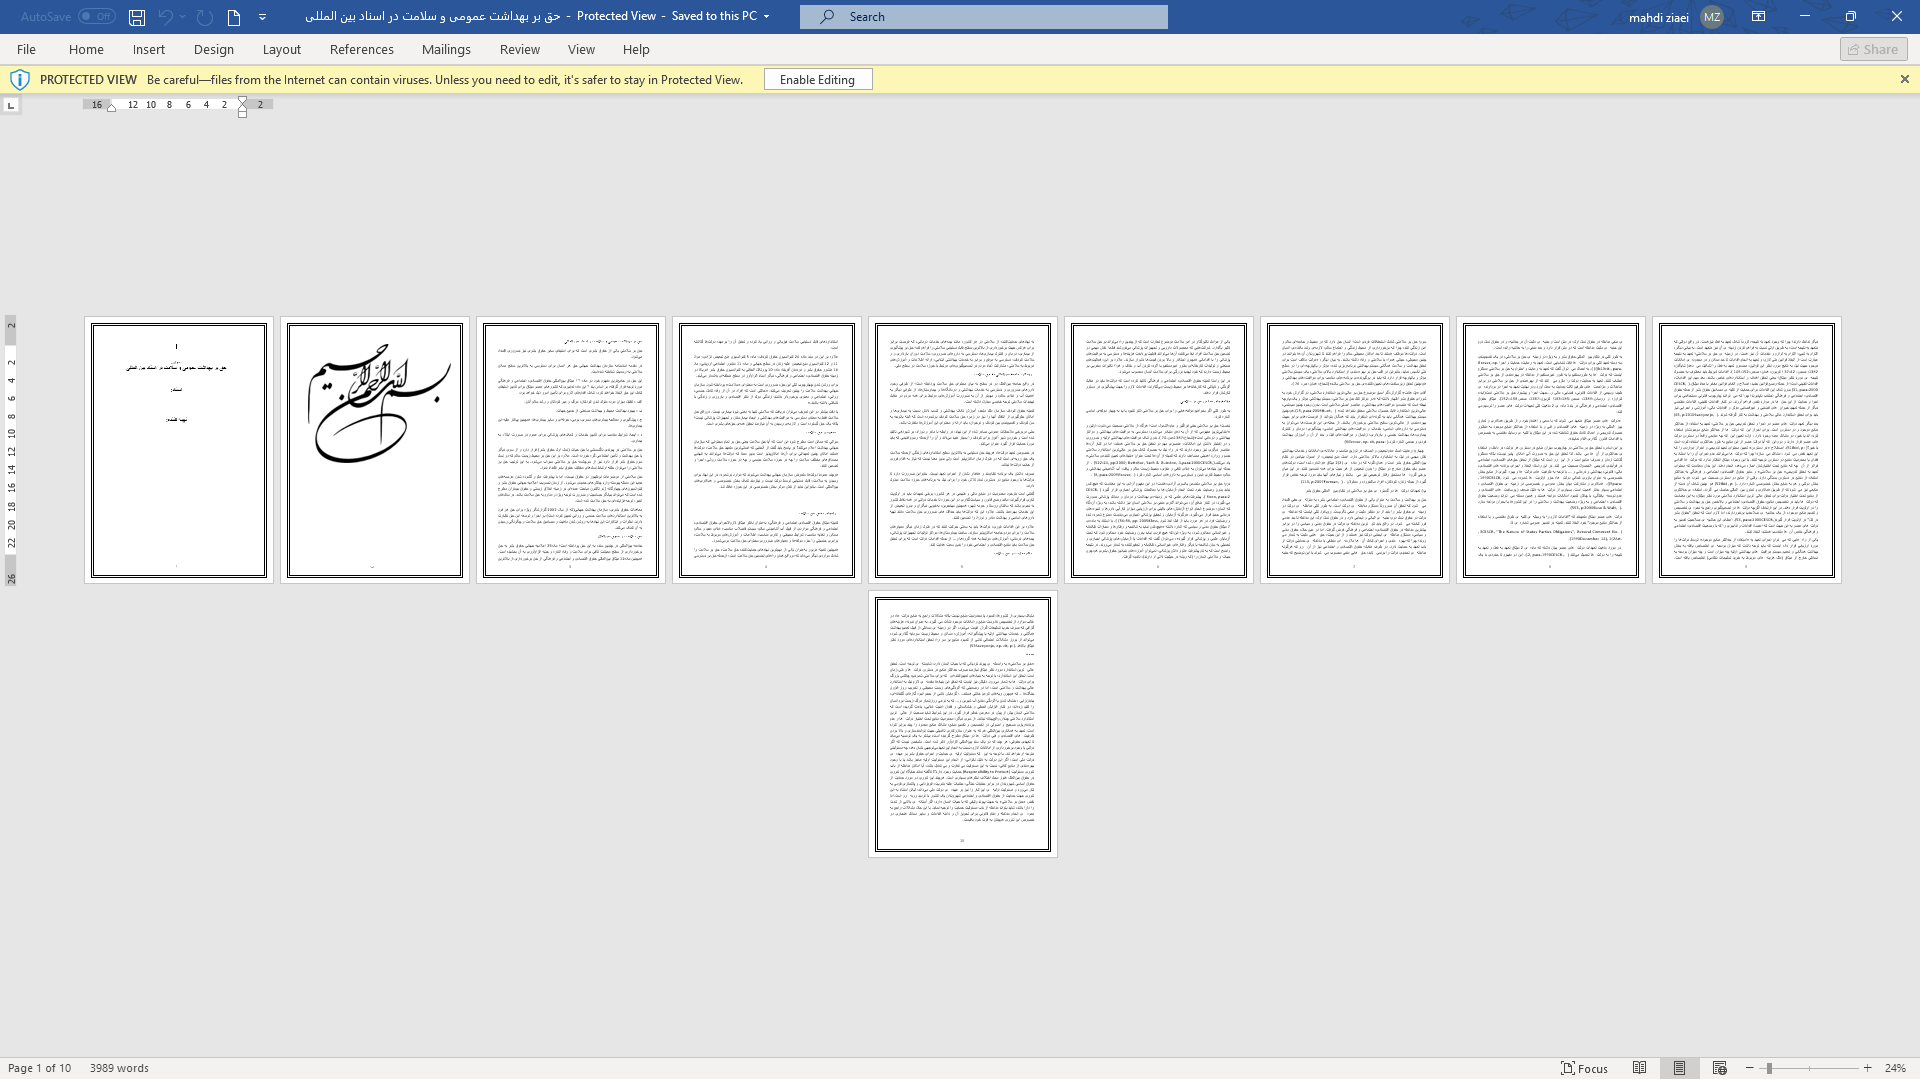The image size is (1920, 1080).
Task: Open the 24% zoom level dialog
Action: click(x=1895, y=1068)
